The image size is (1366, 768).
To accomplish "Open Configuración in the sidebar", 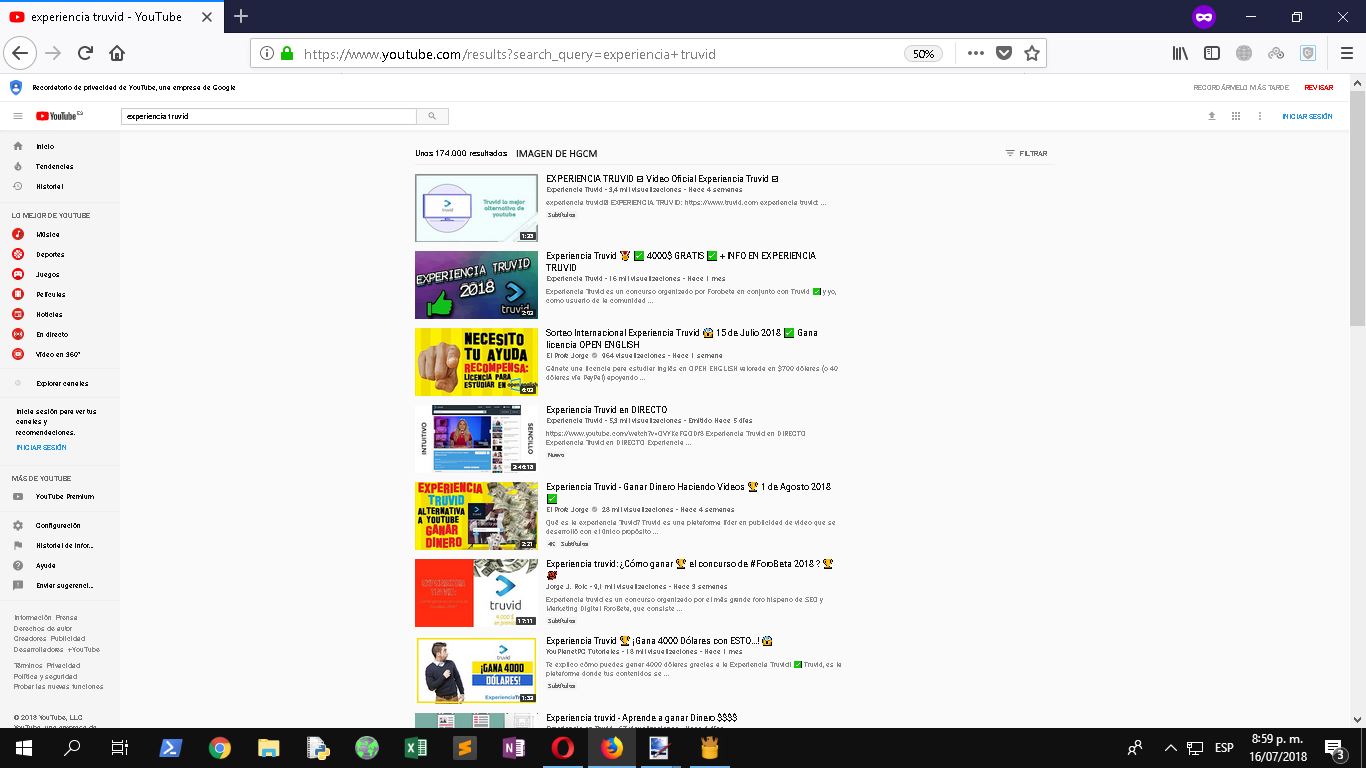I will click(x=60, y=526).
